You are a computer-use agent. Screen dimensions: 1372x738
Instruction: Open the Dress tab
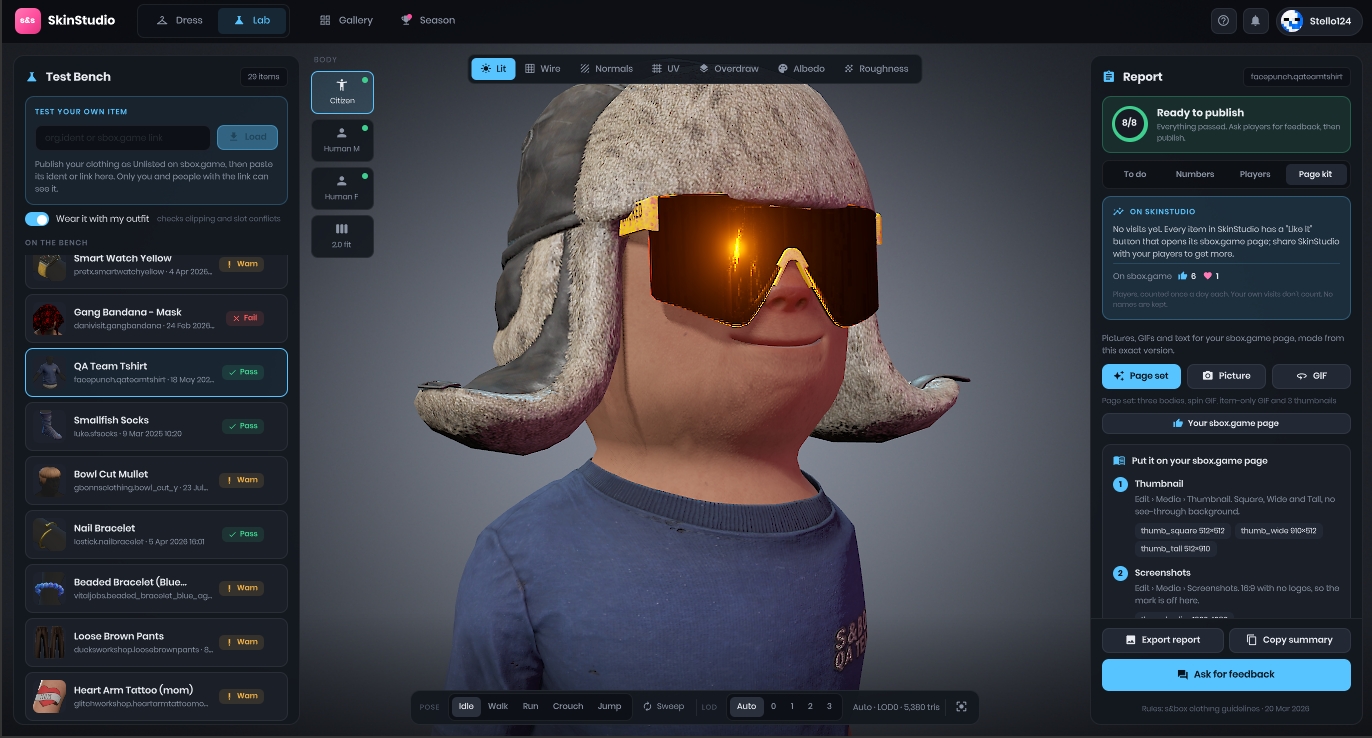coord(180,20)
